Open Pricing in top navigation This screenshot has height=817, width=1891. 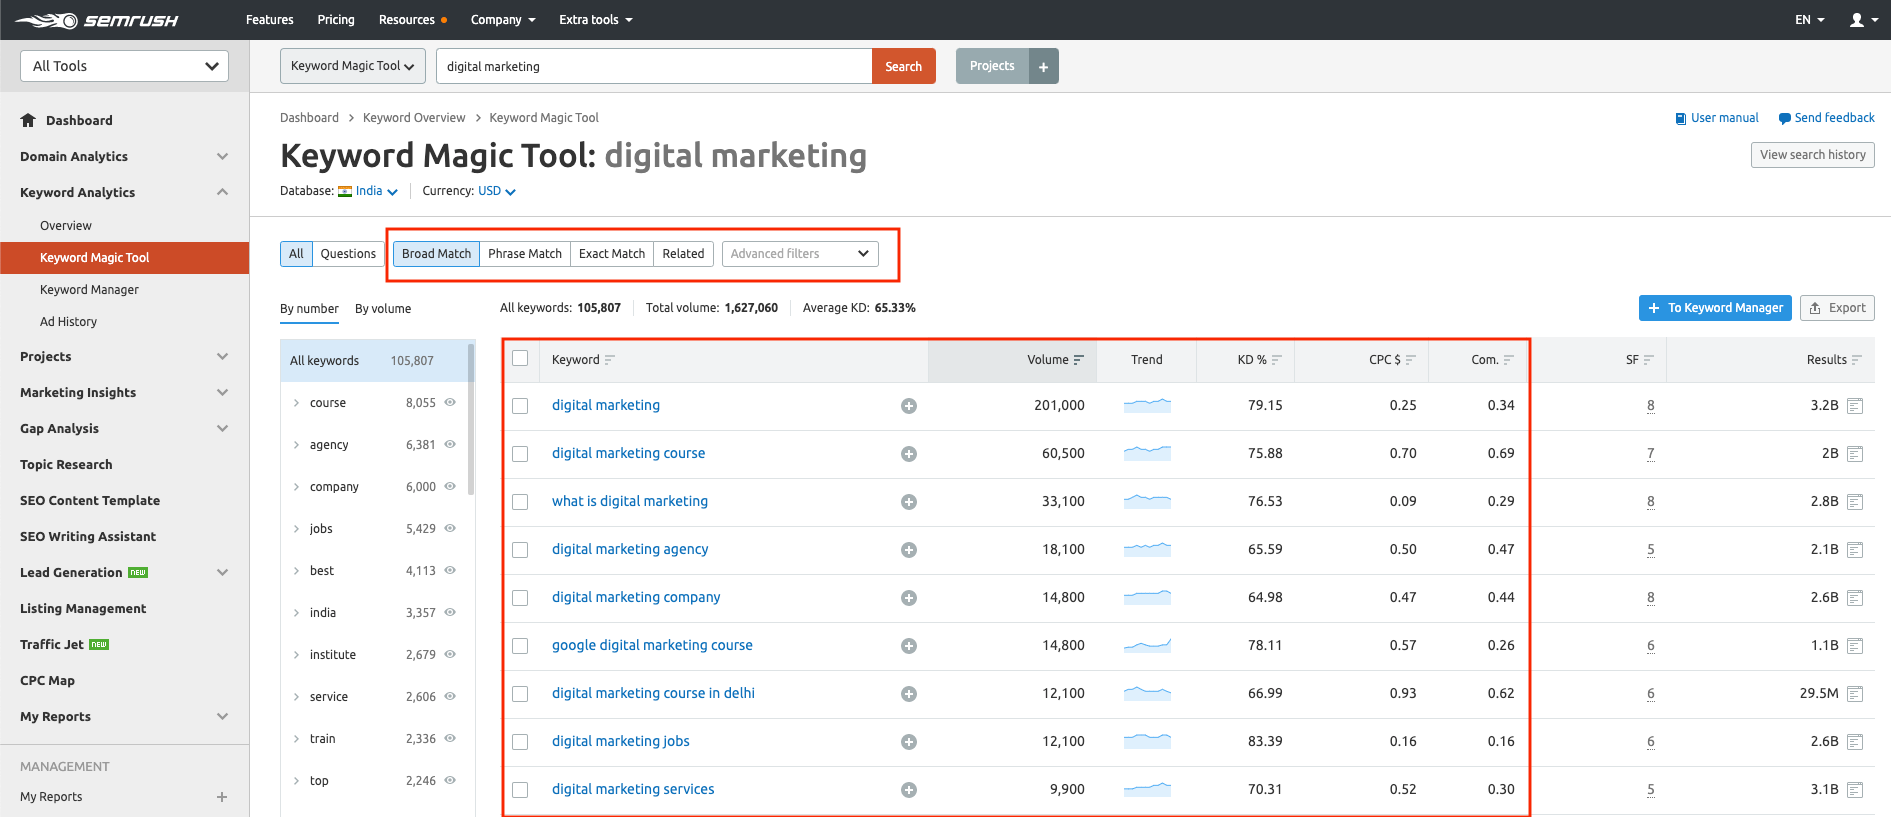(x=336, y=20)
